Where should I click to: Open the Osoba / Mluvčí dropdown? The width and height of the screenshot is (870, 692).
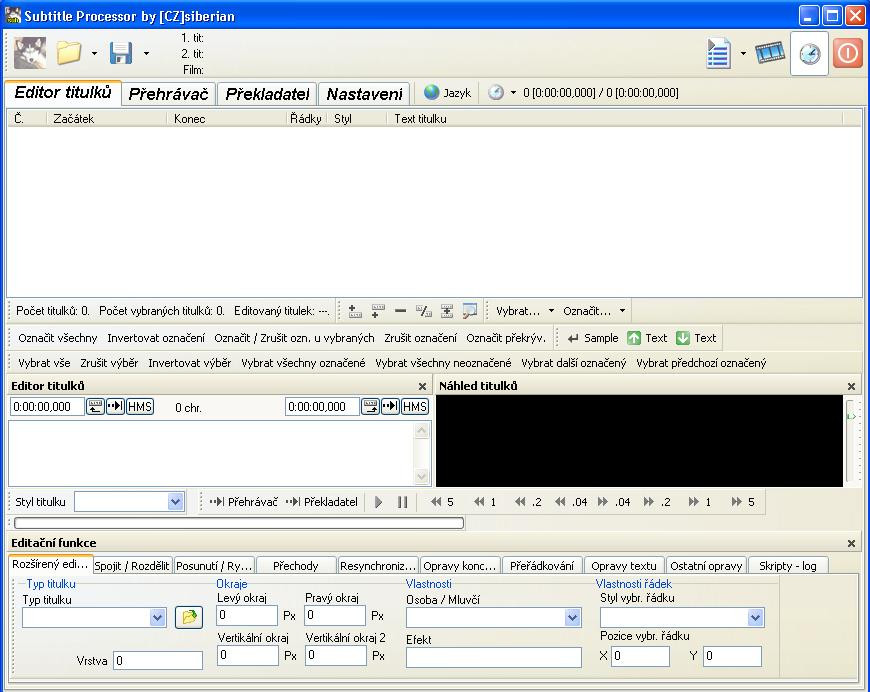pyautogui.click(x=573, y=617)
